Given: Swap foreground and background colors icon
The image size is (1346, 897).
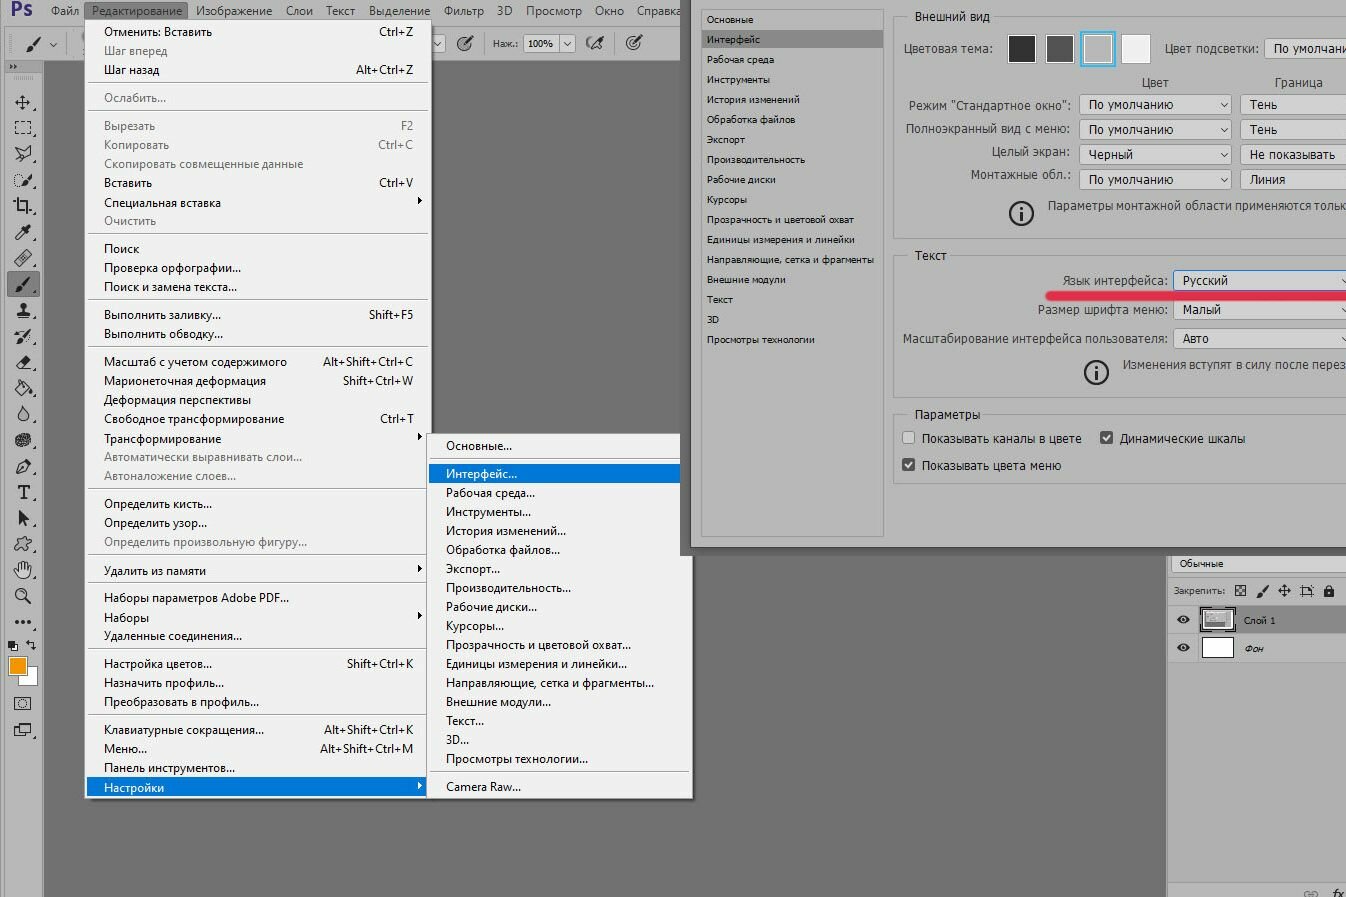Looking at the screenshot, I should 32,646.
